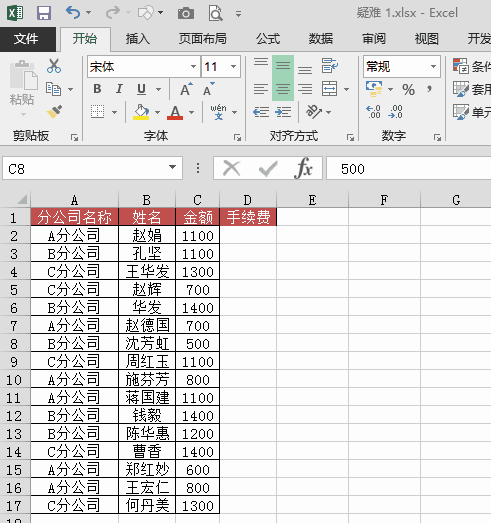Switch to the 页面布局 Page Layout tab
Viewport: 491px width, 523px height.
[x=202, y=39]
